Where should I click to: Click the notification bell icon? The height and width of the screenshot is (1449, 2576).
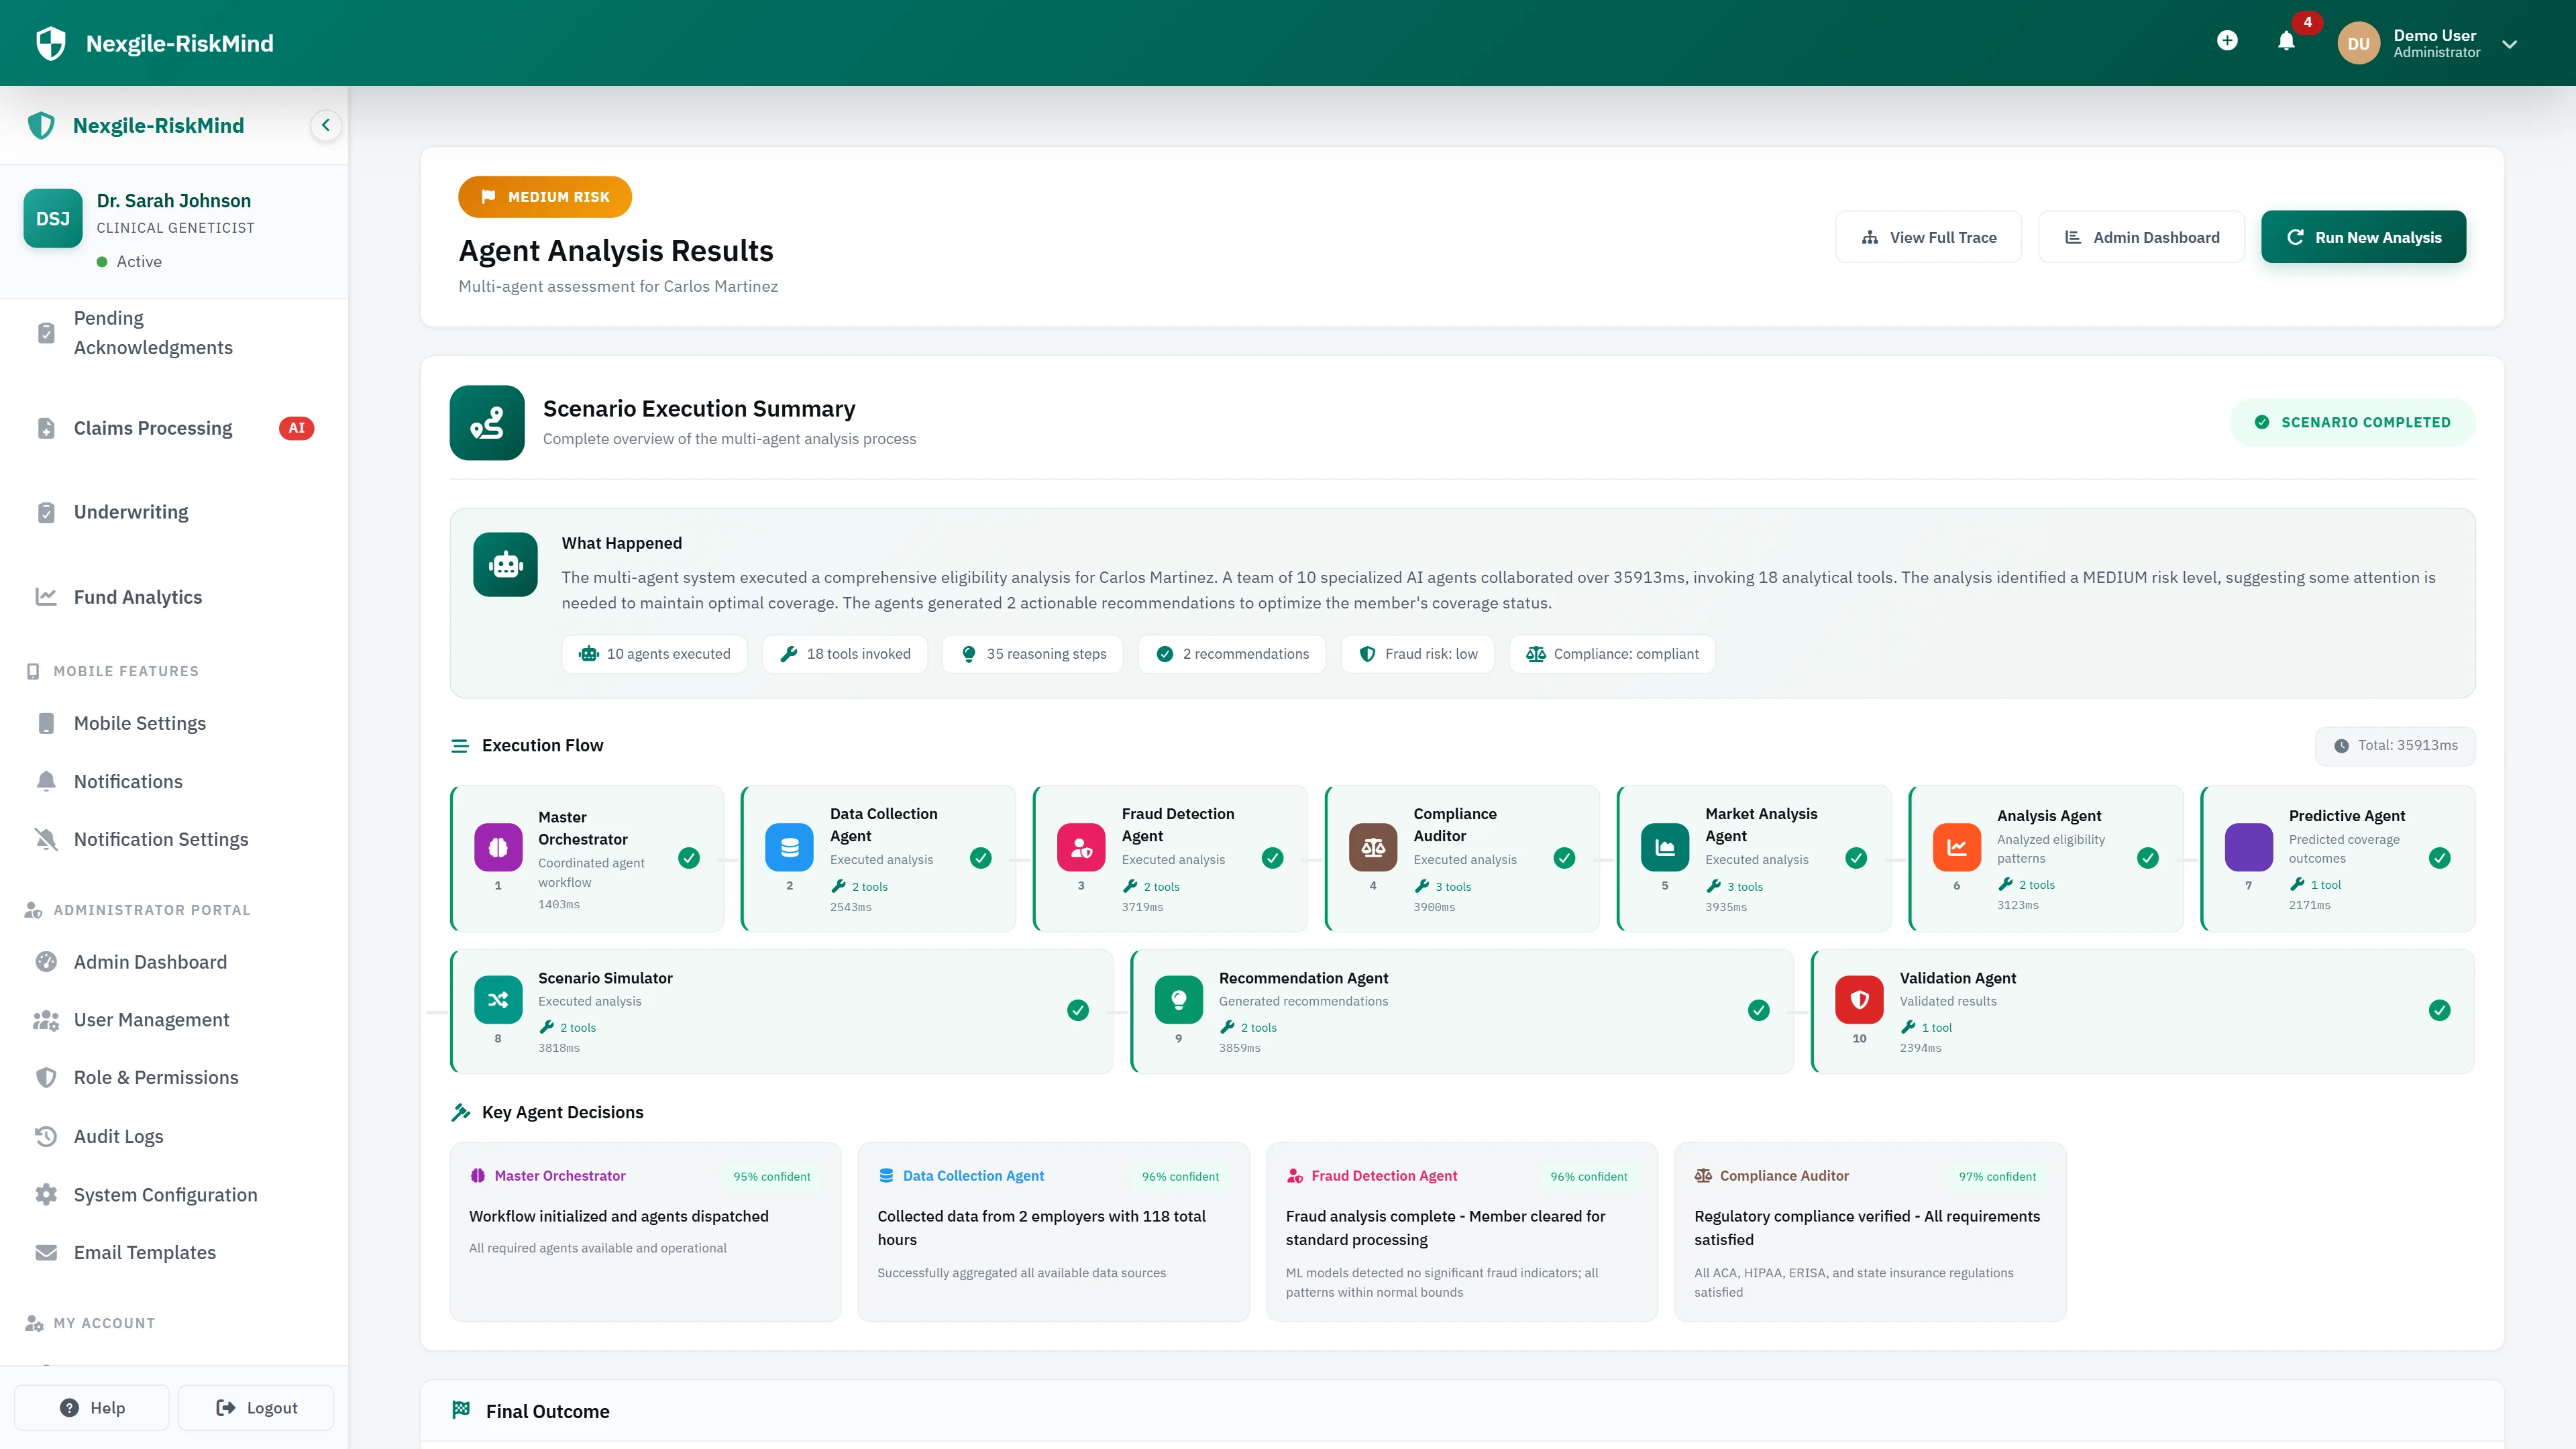pyautogui.click(x=2286, y=41)
